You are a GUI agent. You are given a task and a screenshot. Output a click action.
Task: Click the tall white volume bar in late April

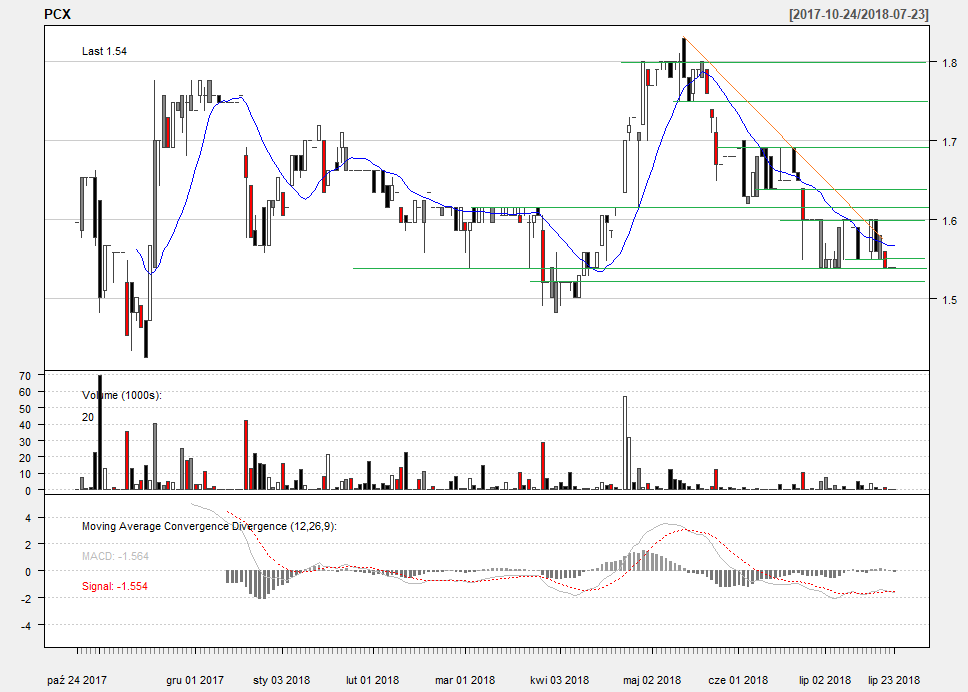(625, 443)
